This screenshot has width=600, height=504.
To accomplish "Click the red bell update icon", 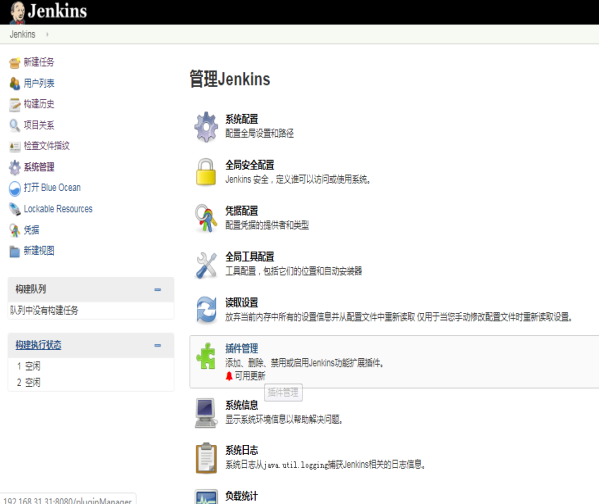I will [x=229, y=376].
